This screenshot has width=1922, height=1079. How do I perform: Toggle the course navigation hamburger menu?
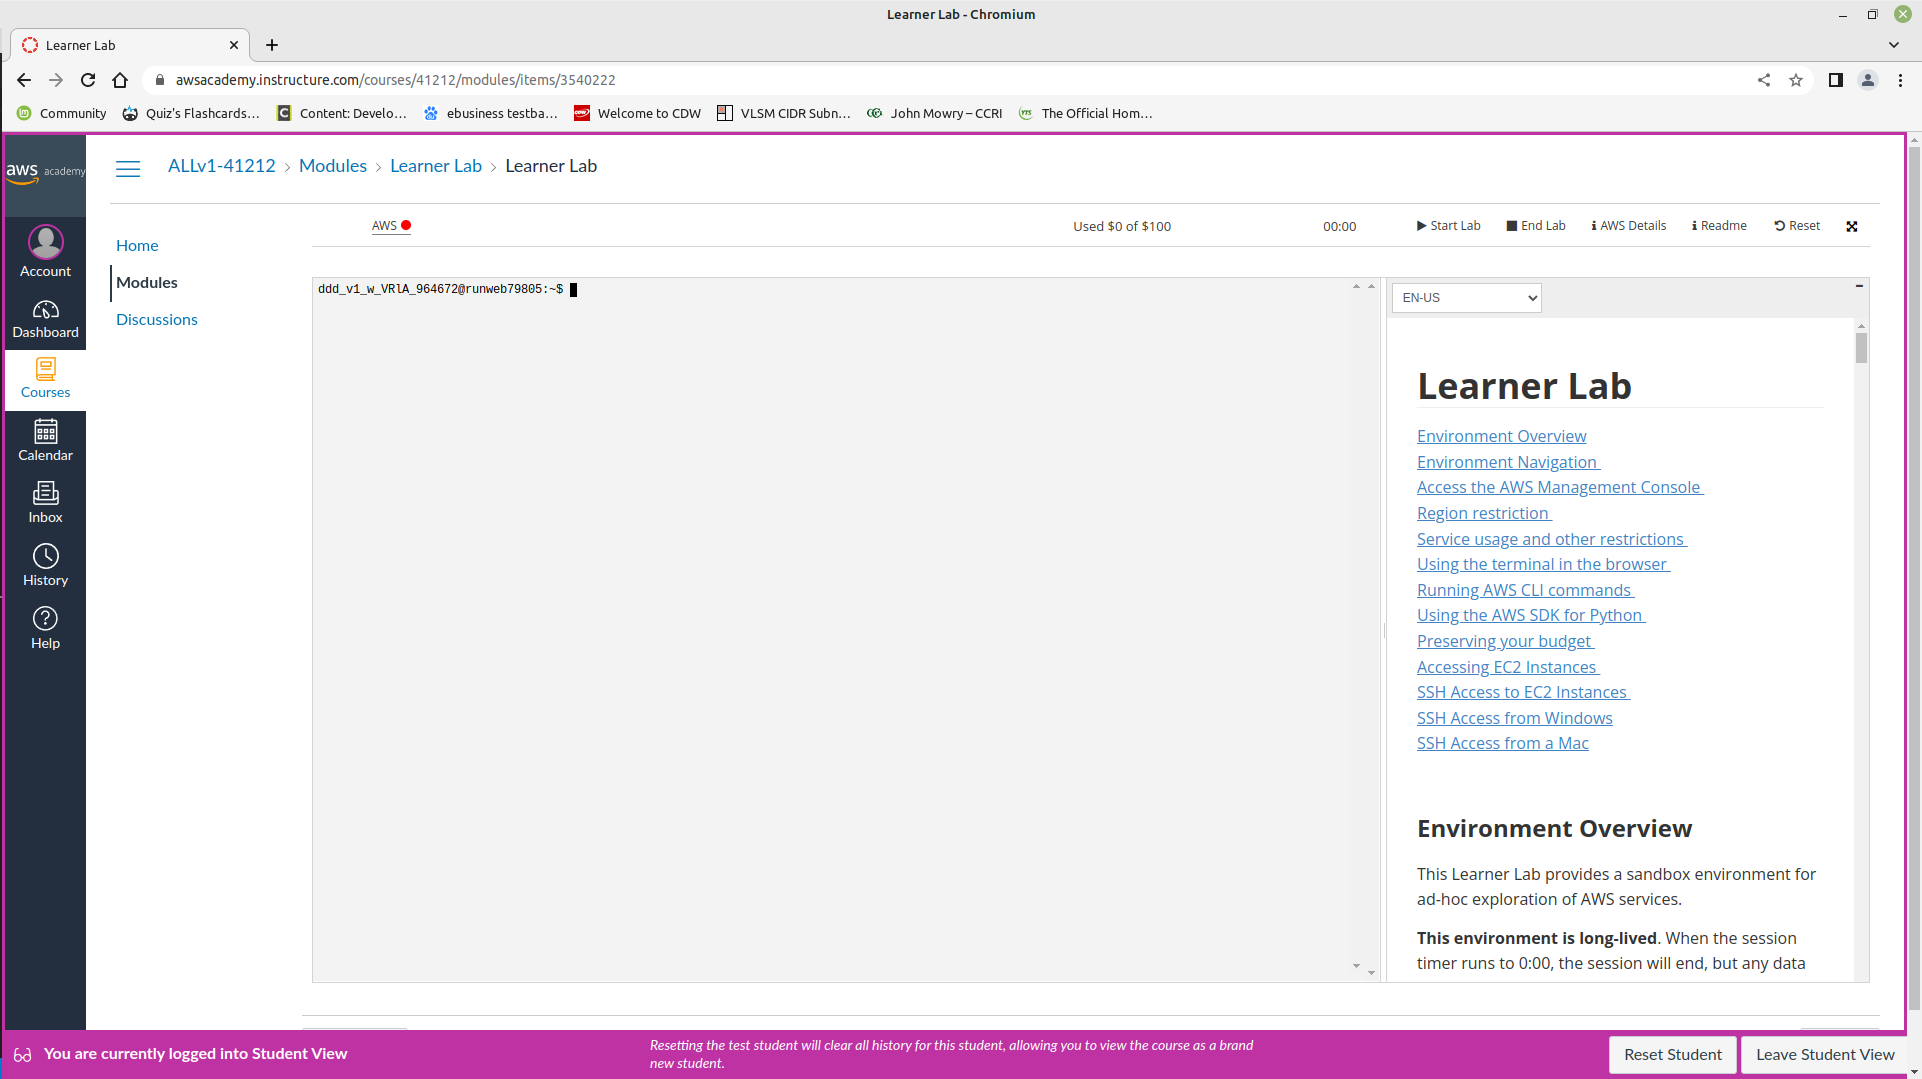(x=128, y=168)
